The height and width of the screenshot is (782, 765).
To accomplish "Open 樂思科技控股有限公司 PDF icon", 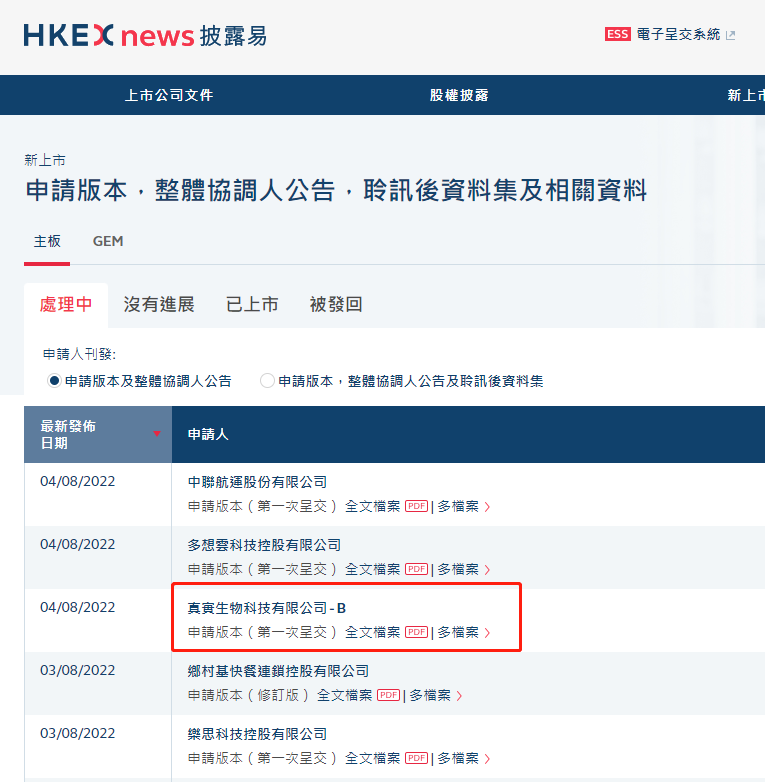I will 416,758.
